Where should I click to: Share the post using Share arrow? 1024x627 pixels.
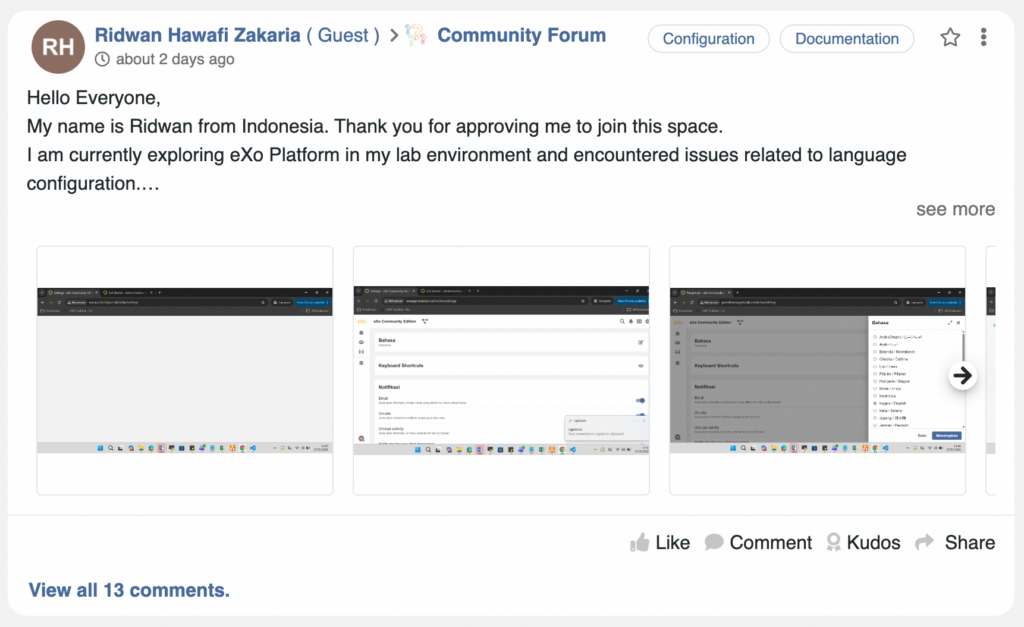tap(925, 543)
